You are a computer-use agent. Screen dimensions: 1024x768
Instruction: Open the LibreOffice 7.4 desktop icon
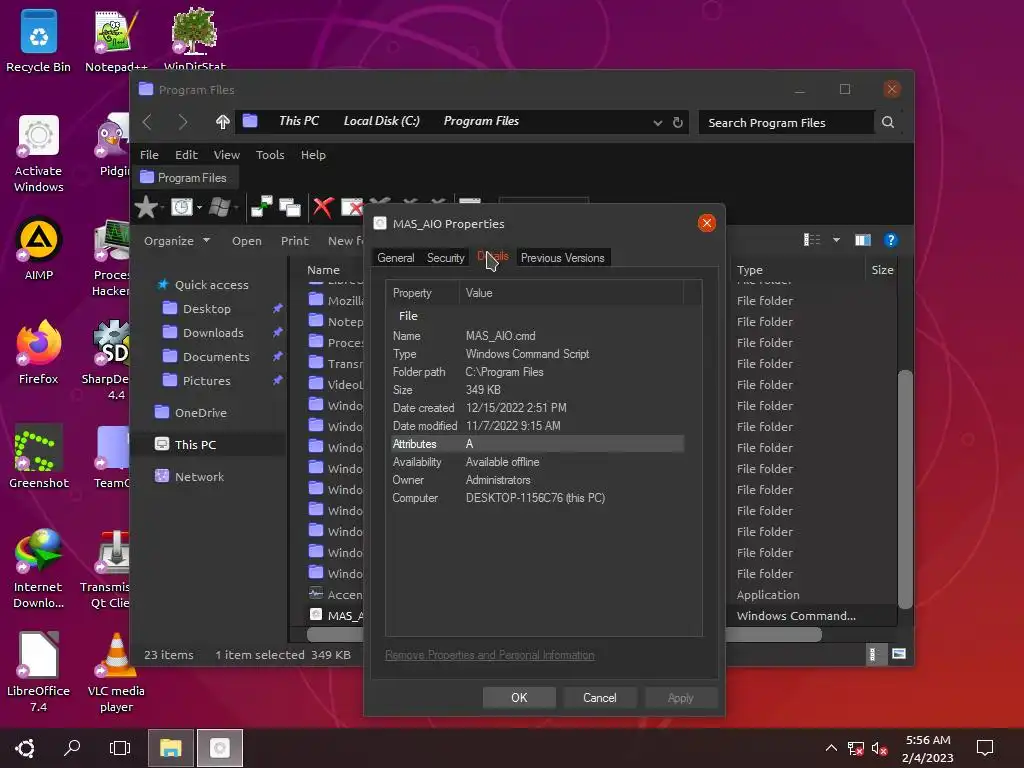[x=39, y=673]
